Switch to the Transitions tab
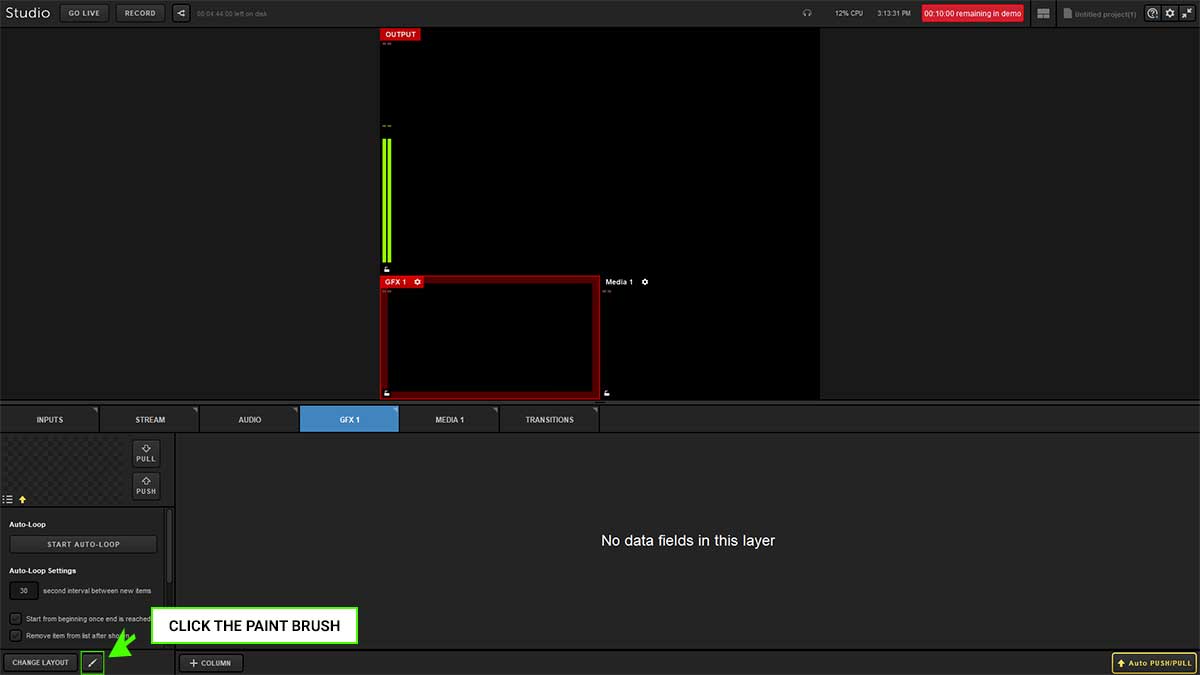The image size is (1200, 675). [550, 420]
